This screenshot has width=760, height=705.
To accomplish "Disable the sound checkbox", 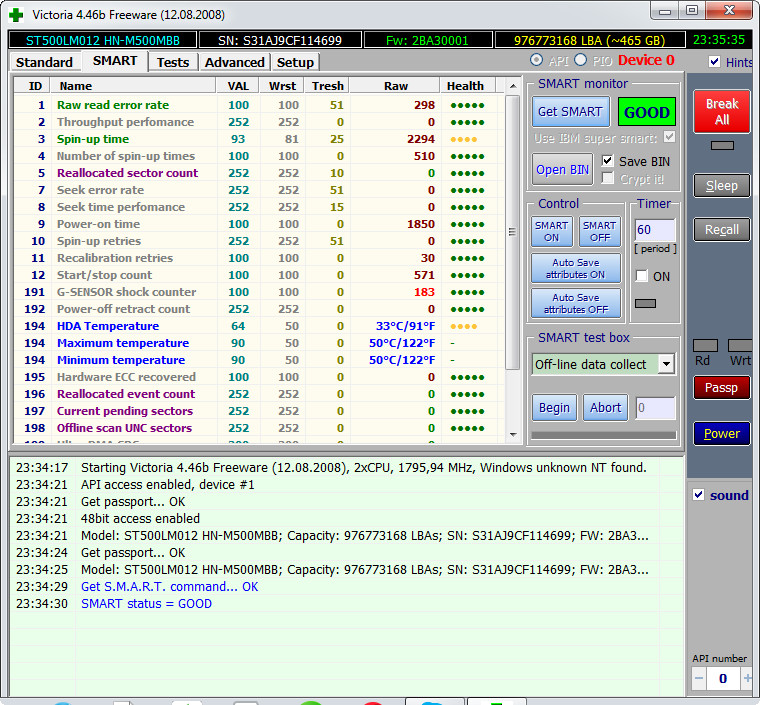I will tap(699, 495).
